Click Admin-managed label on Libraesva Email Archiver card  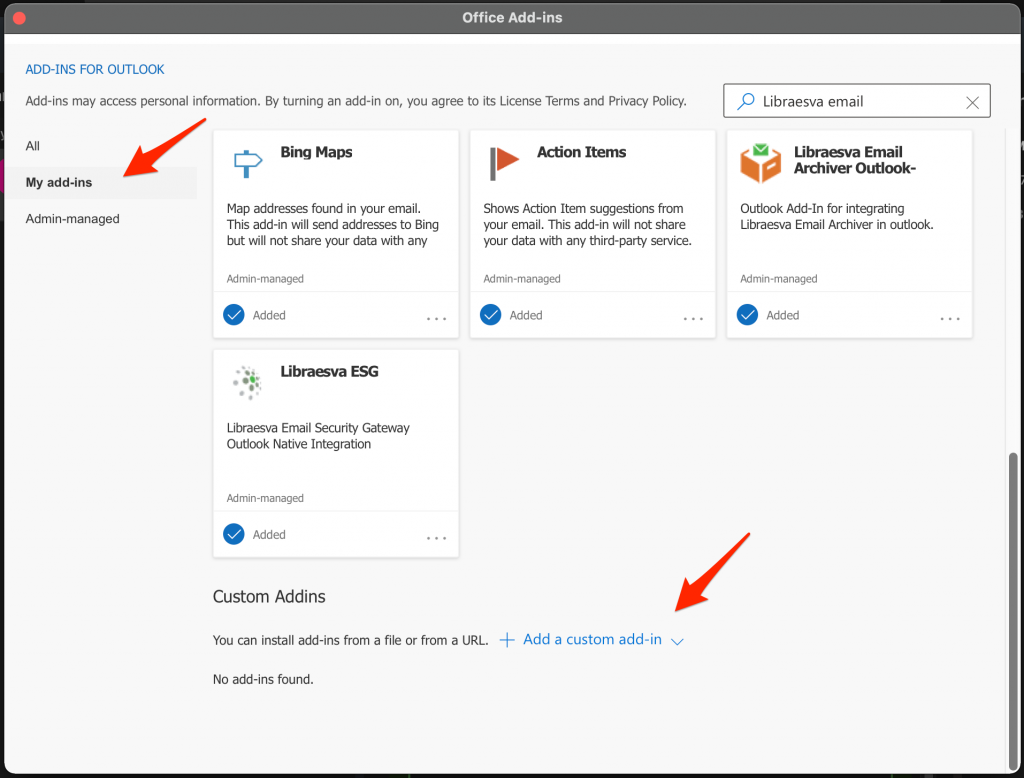click(x=778, y=279)
